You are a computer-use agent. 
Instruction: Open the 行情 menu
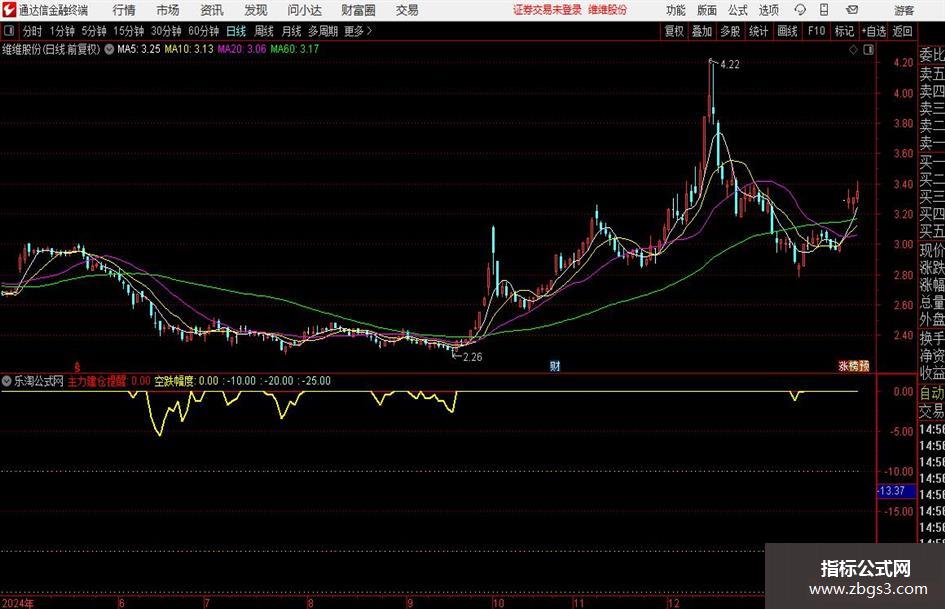124,10
